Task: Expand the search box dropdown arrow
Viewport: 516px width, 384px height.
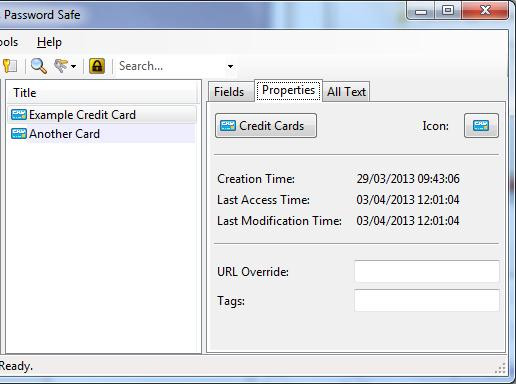Action: 230,66
